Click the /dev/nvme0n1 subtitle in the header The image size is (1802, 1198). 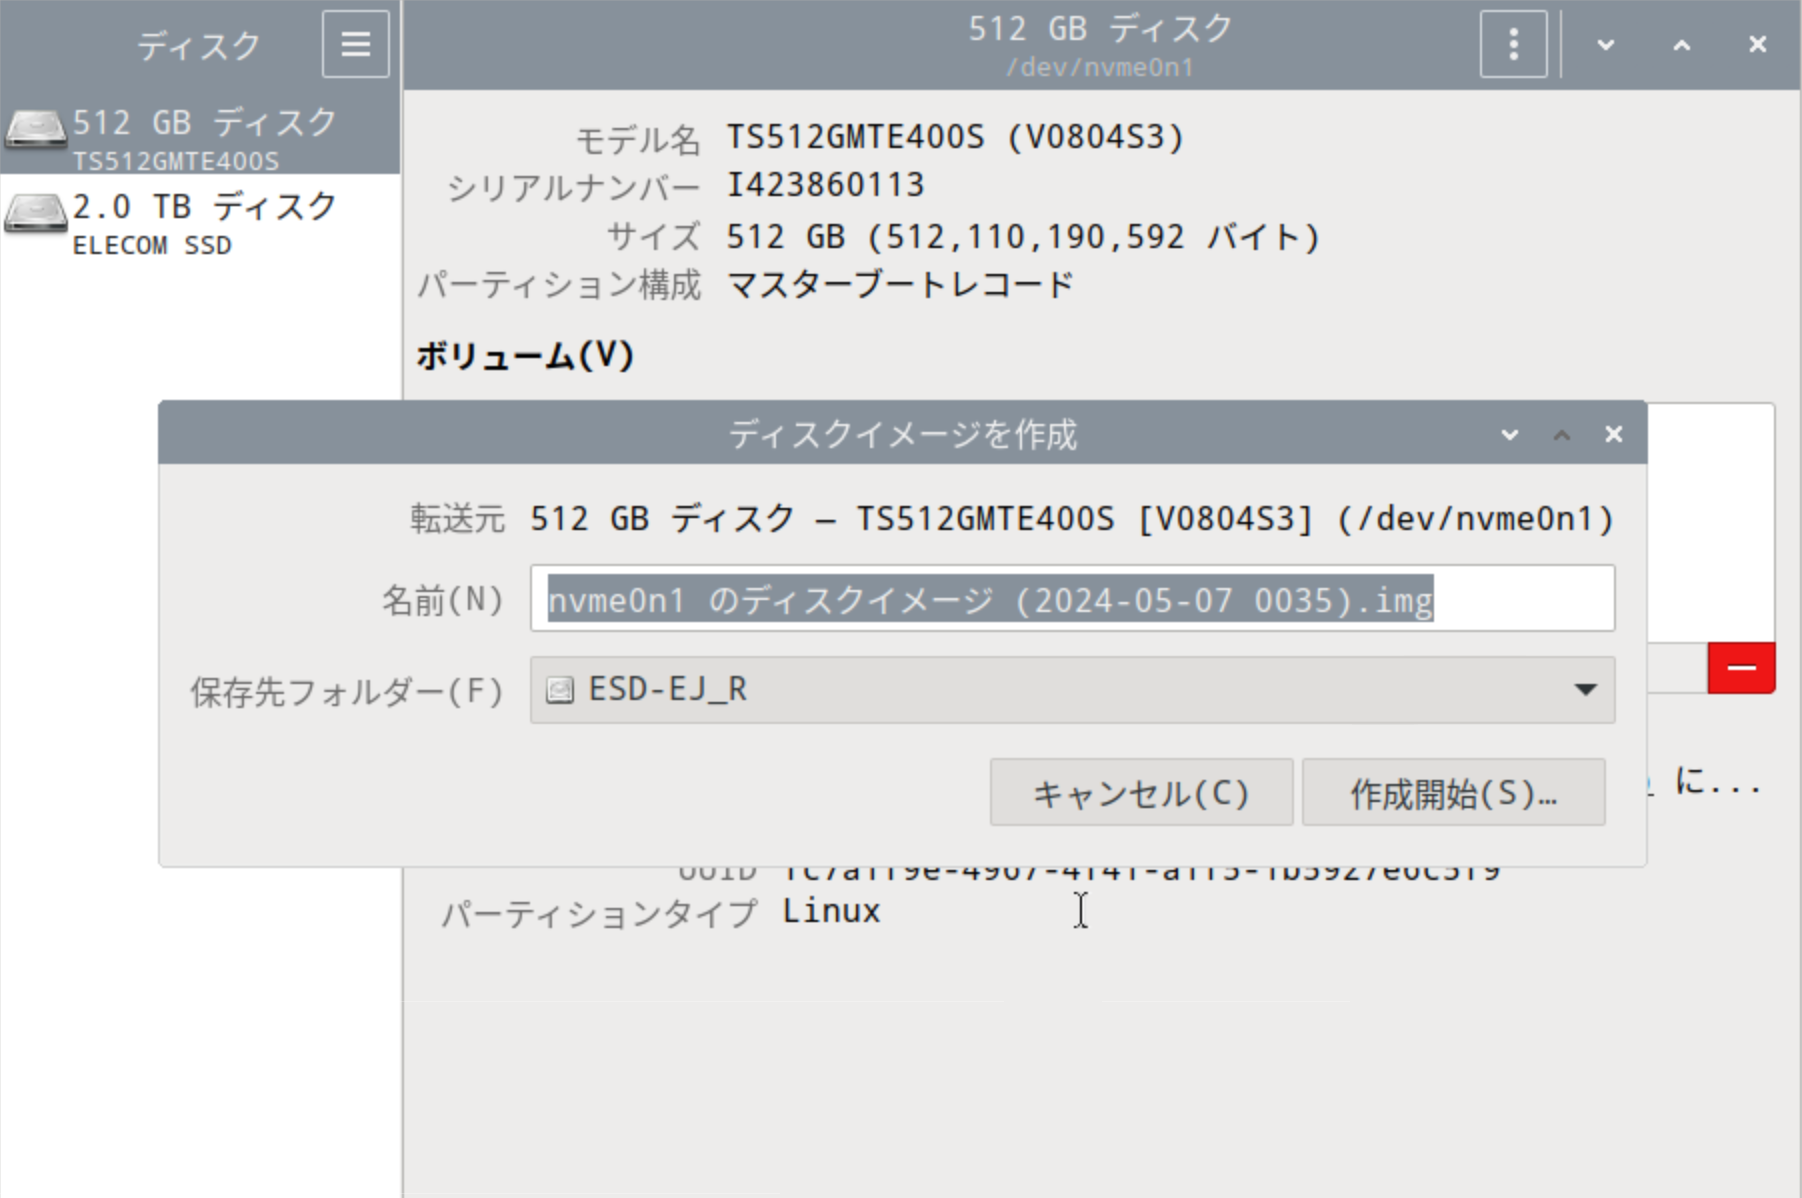1099,67
